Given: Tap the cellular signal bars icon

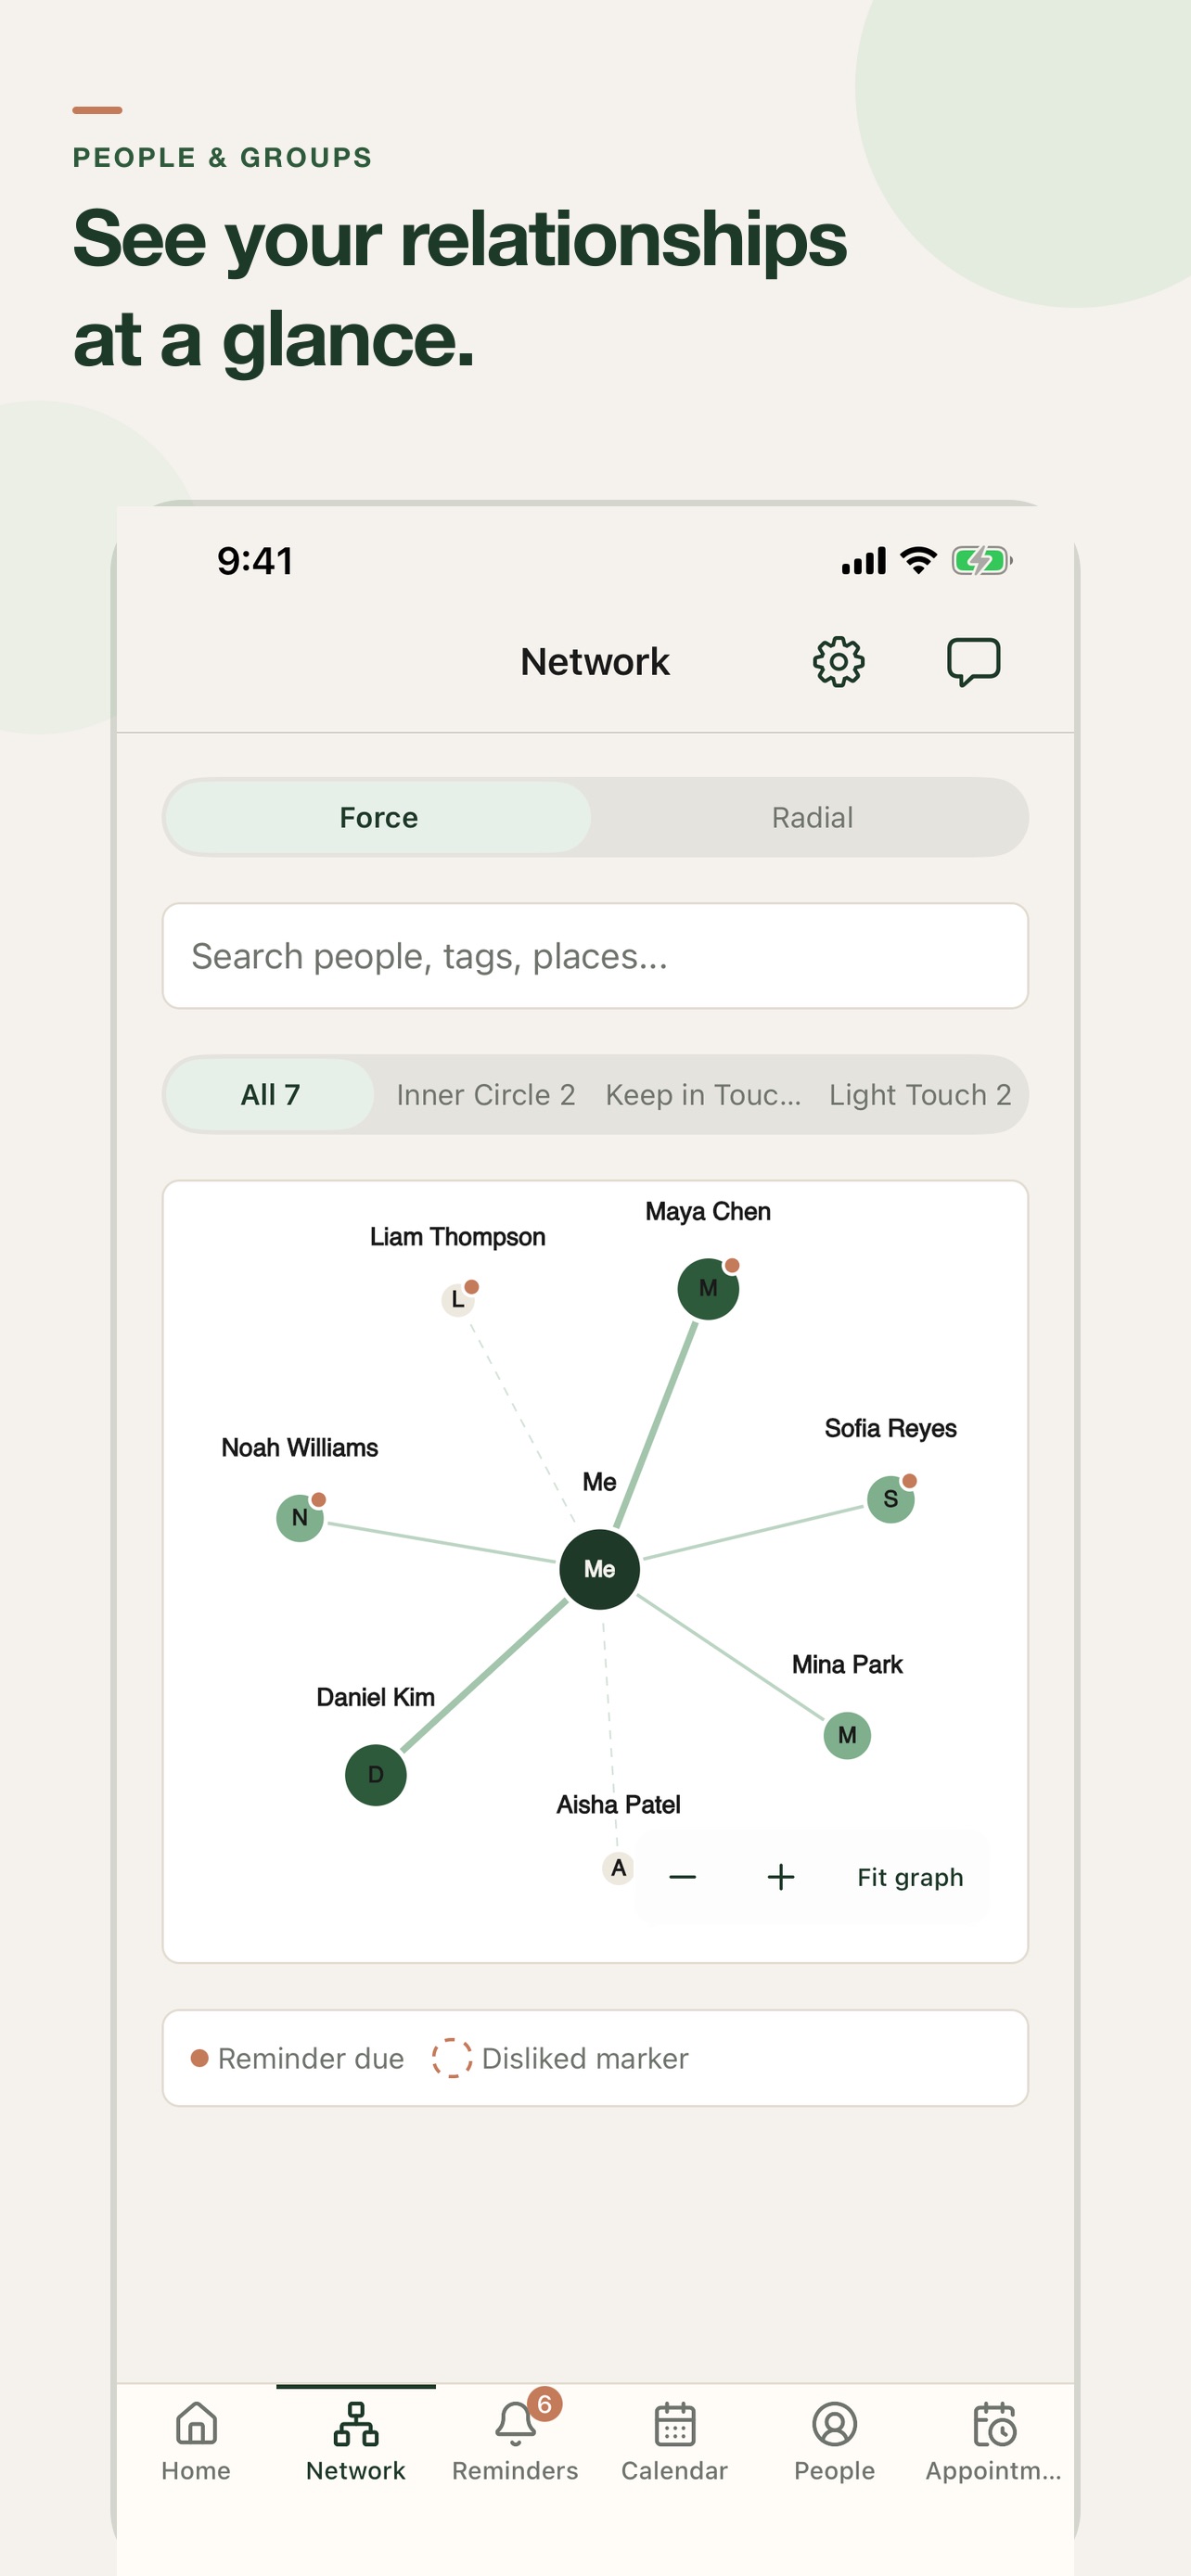Looking at the screenshot, I should pos(864,561).
